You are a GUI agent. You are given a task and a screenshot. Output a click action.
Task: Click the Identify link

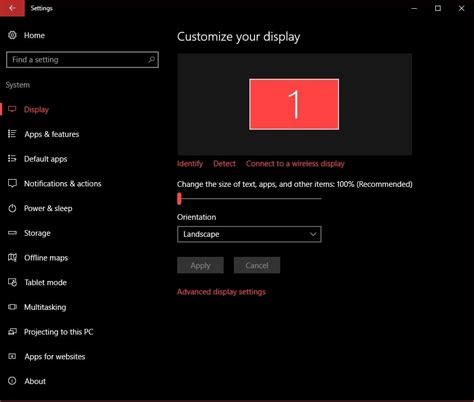190,163
